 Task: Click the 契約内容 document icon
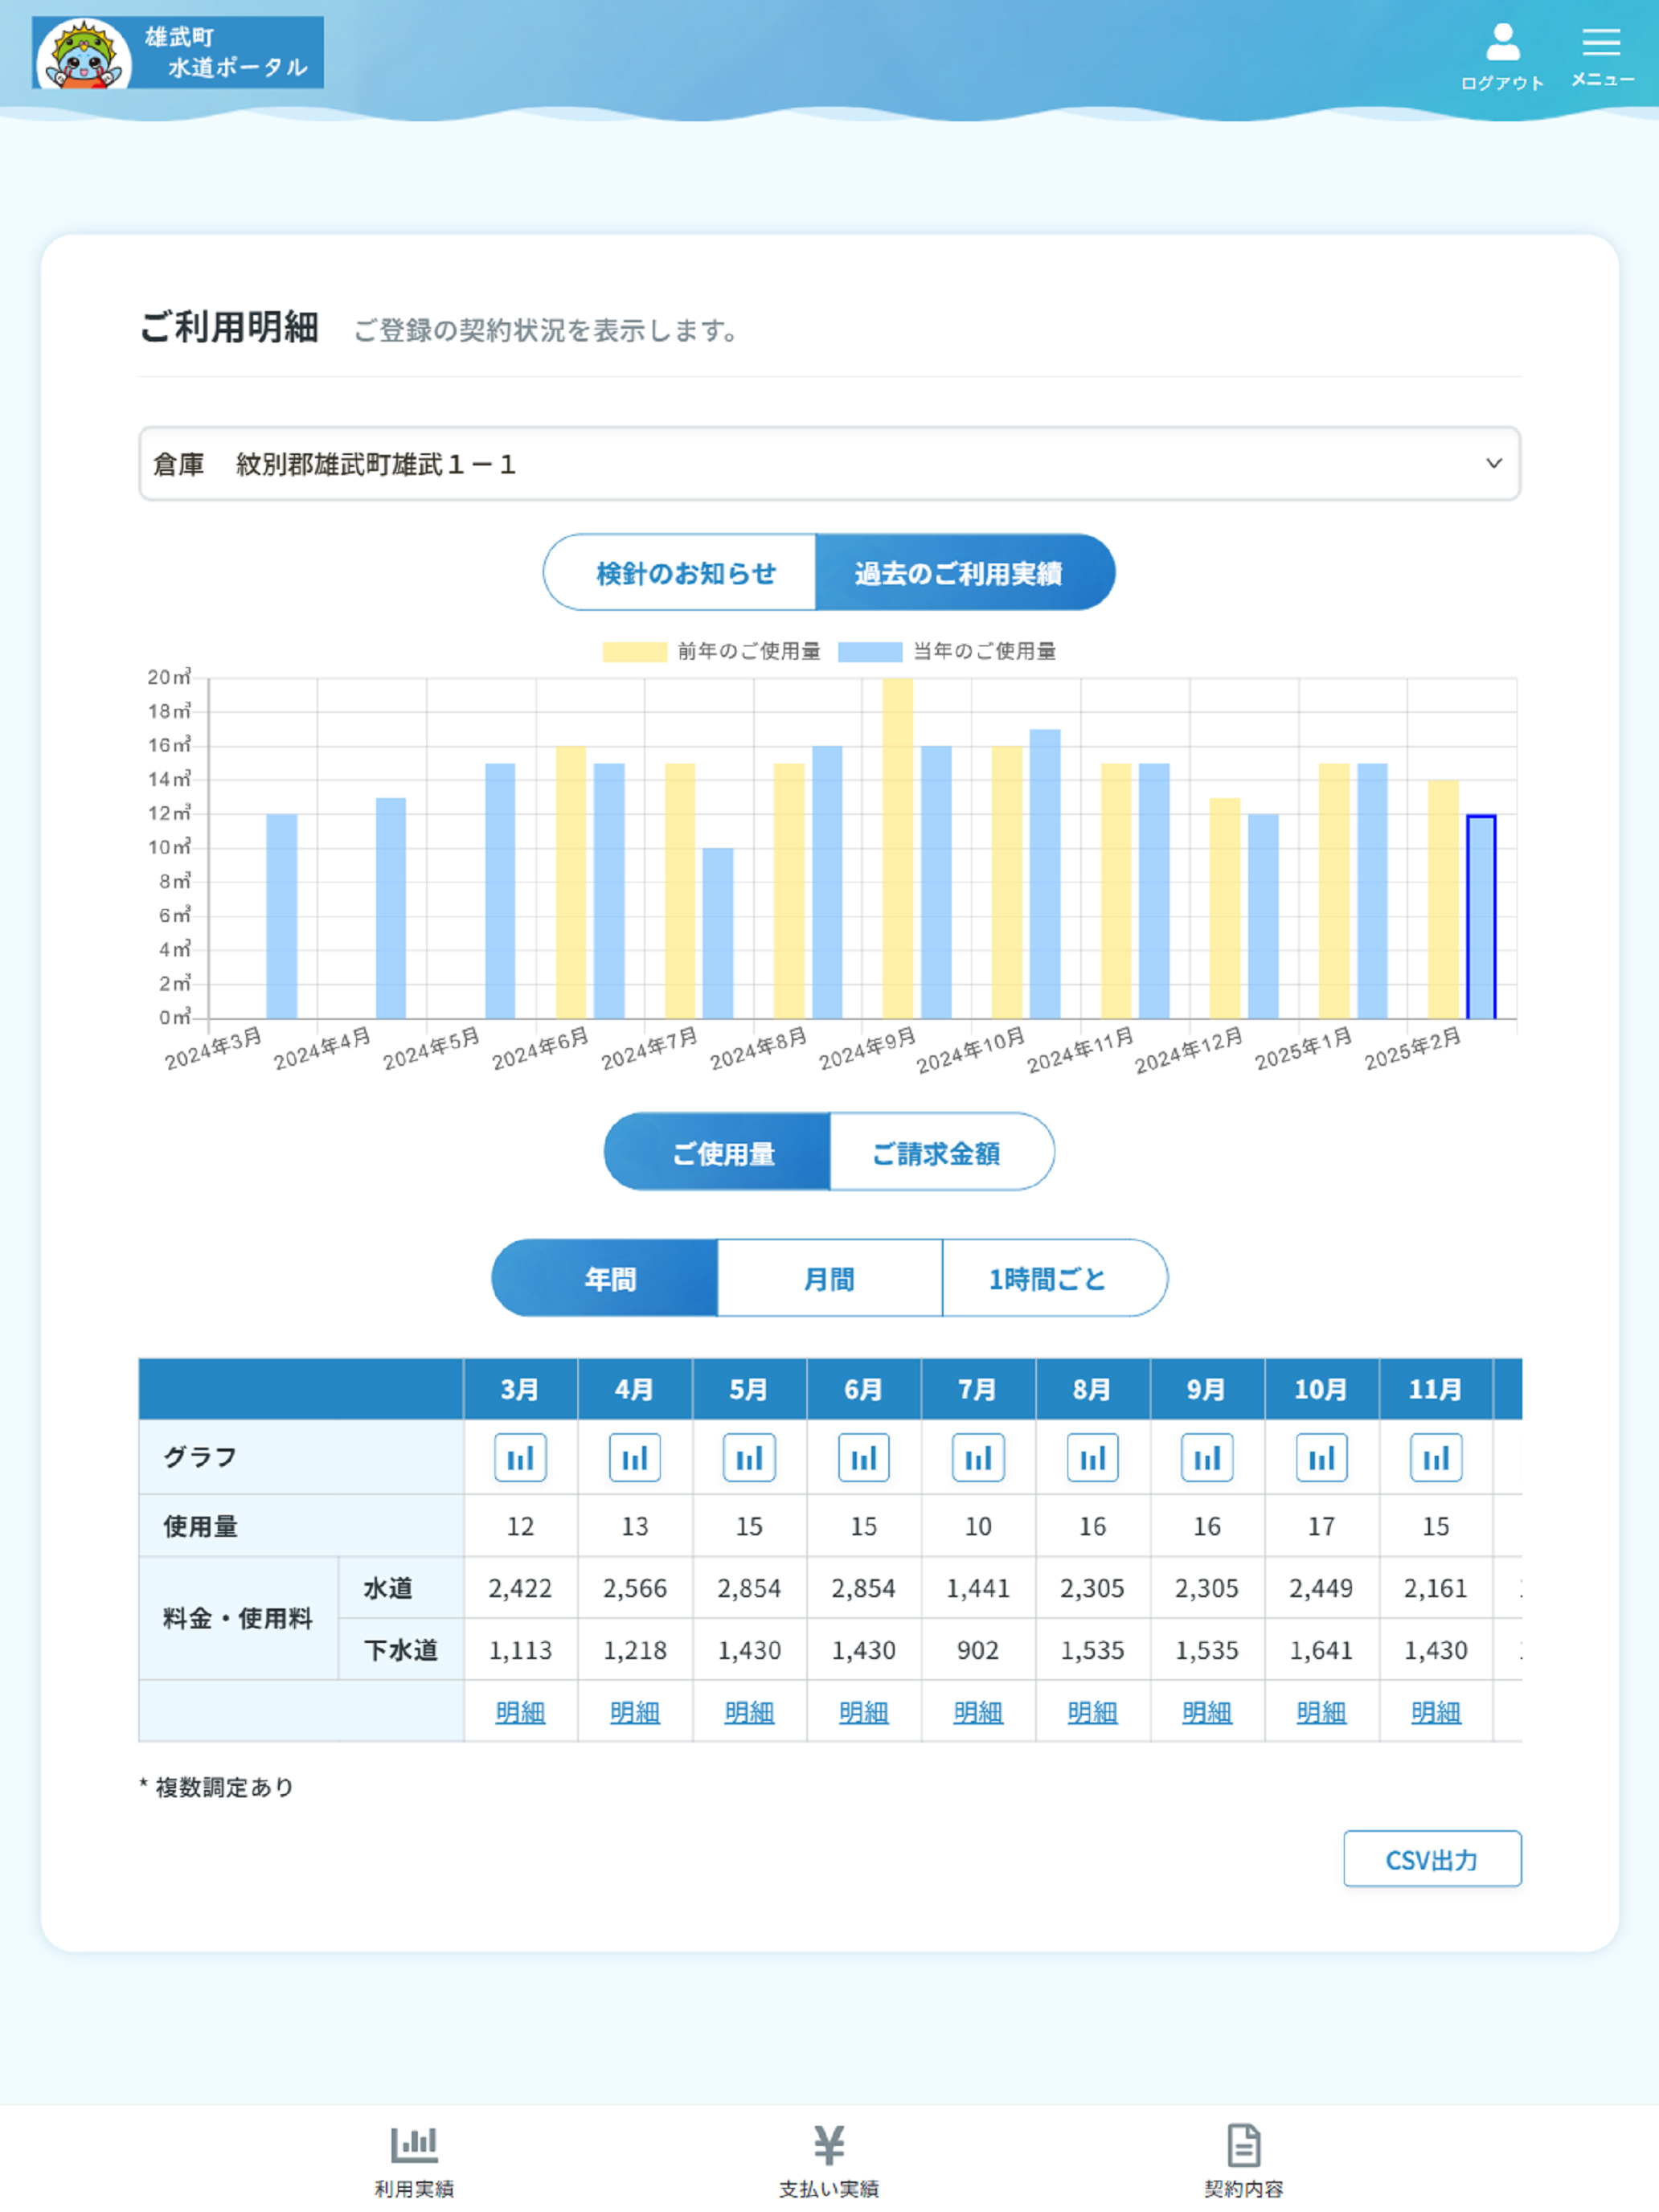[1243, 2144]
